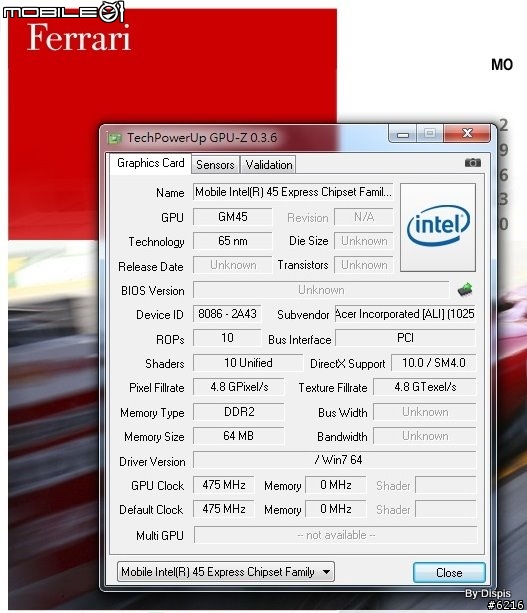
Task: Click the Memory Type field DDR2
Action: point(239,412)
